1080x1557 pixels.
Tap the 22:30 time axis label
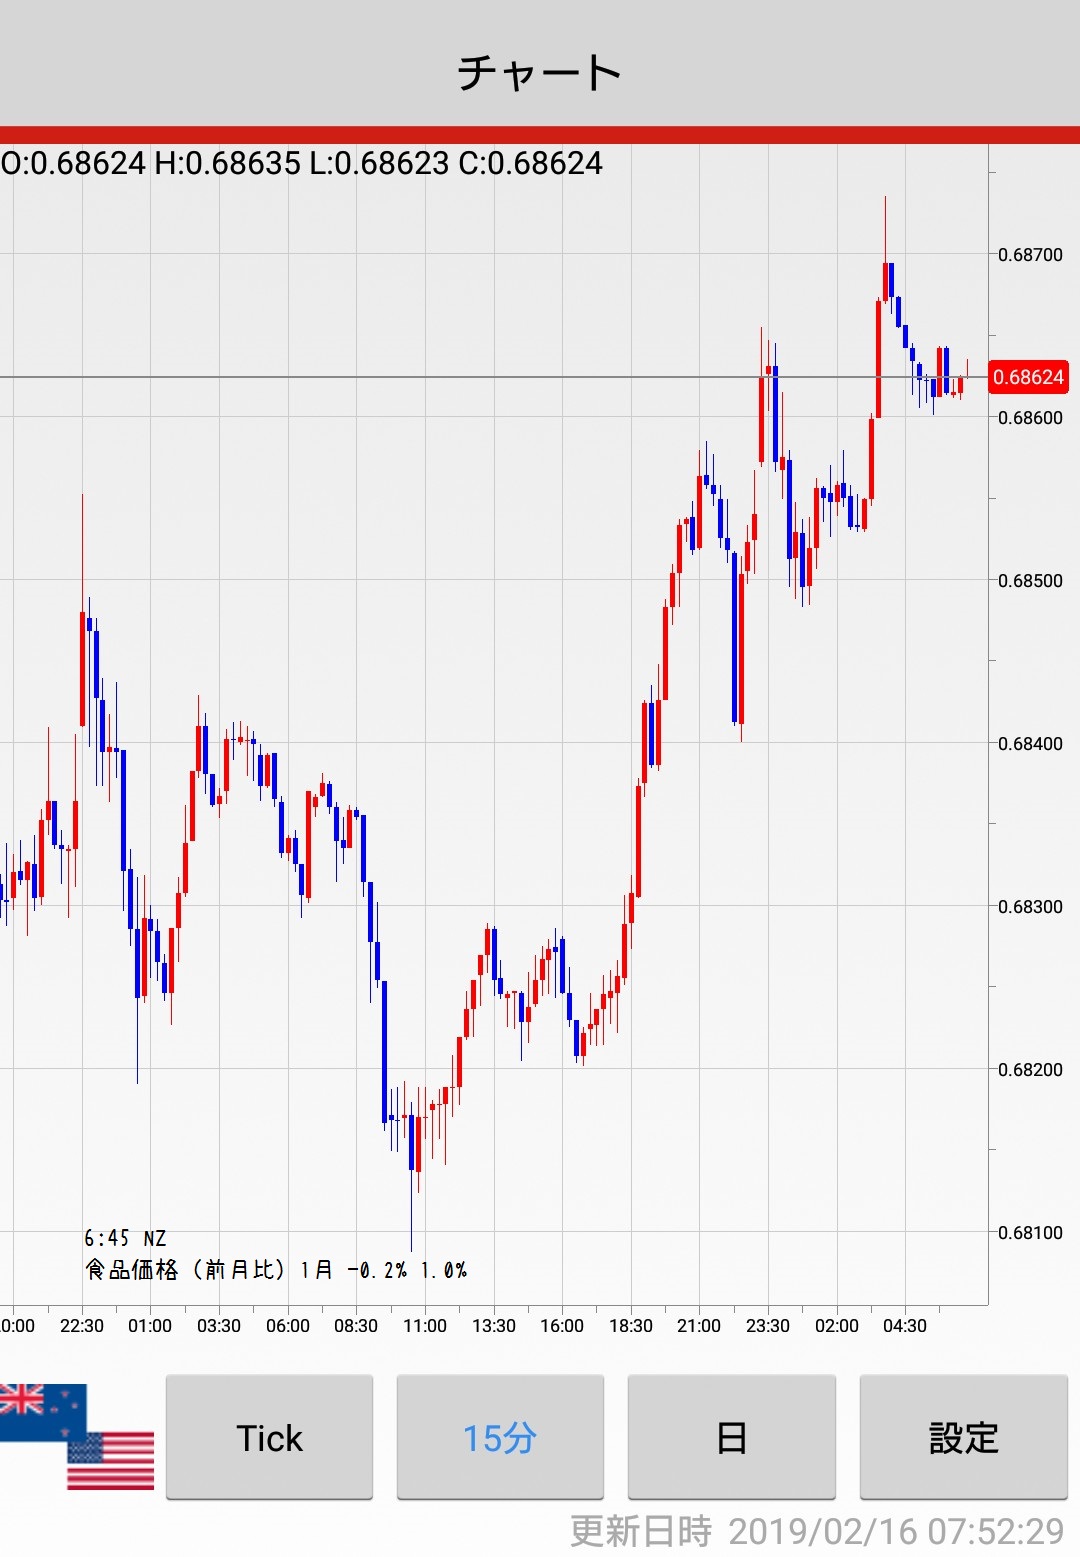pos(82,1326)
